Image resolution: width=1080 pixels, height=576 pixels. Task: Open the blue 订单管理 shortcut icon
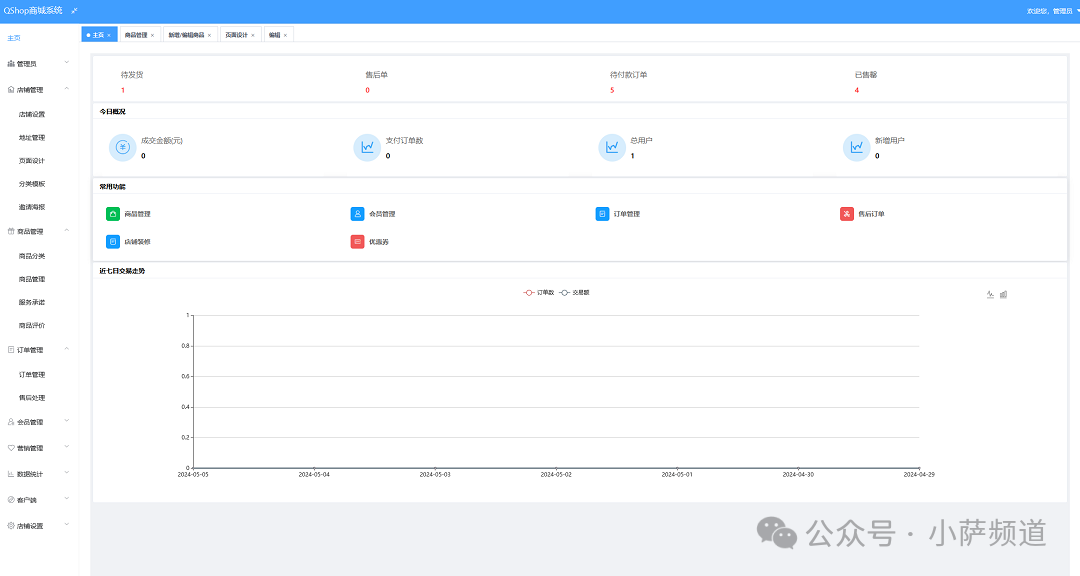coord(602,214)
